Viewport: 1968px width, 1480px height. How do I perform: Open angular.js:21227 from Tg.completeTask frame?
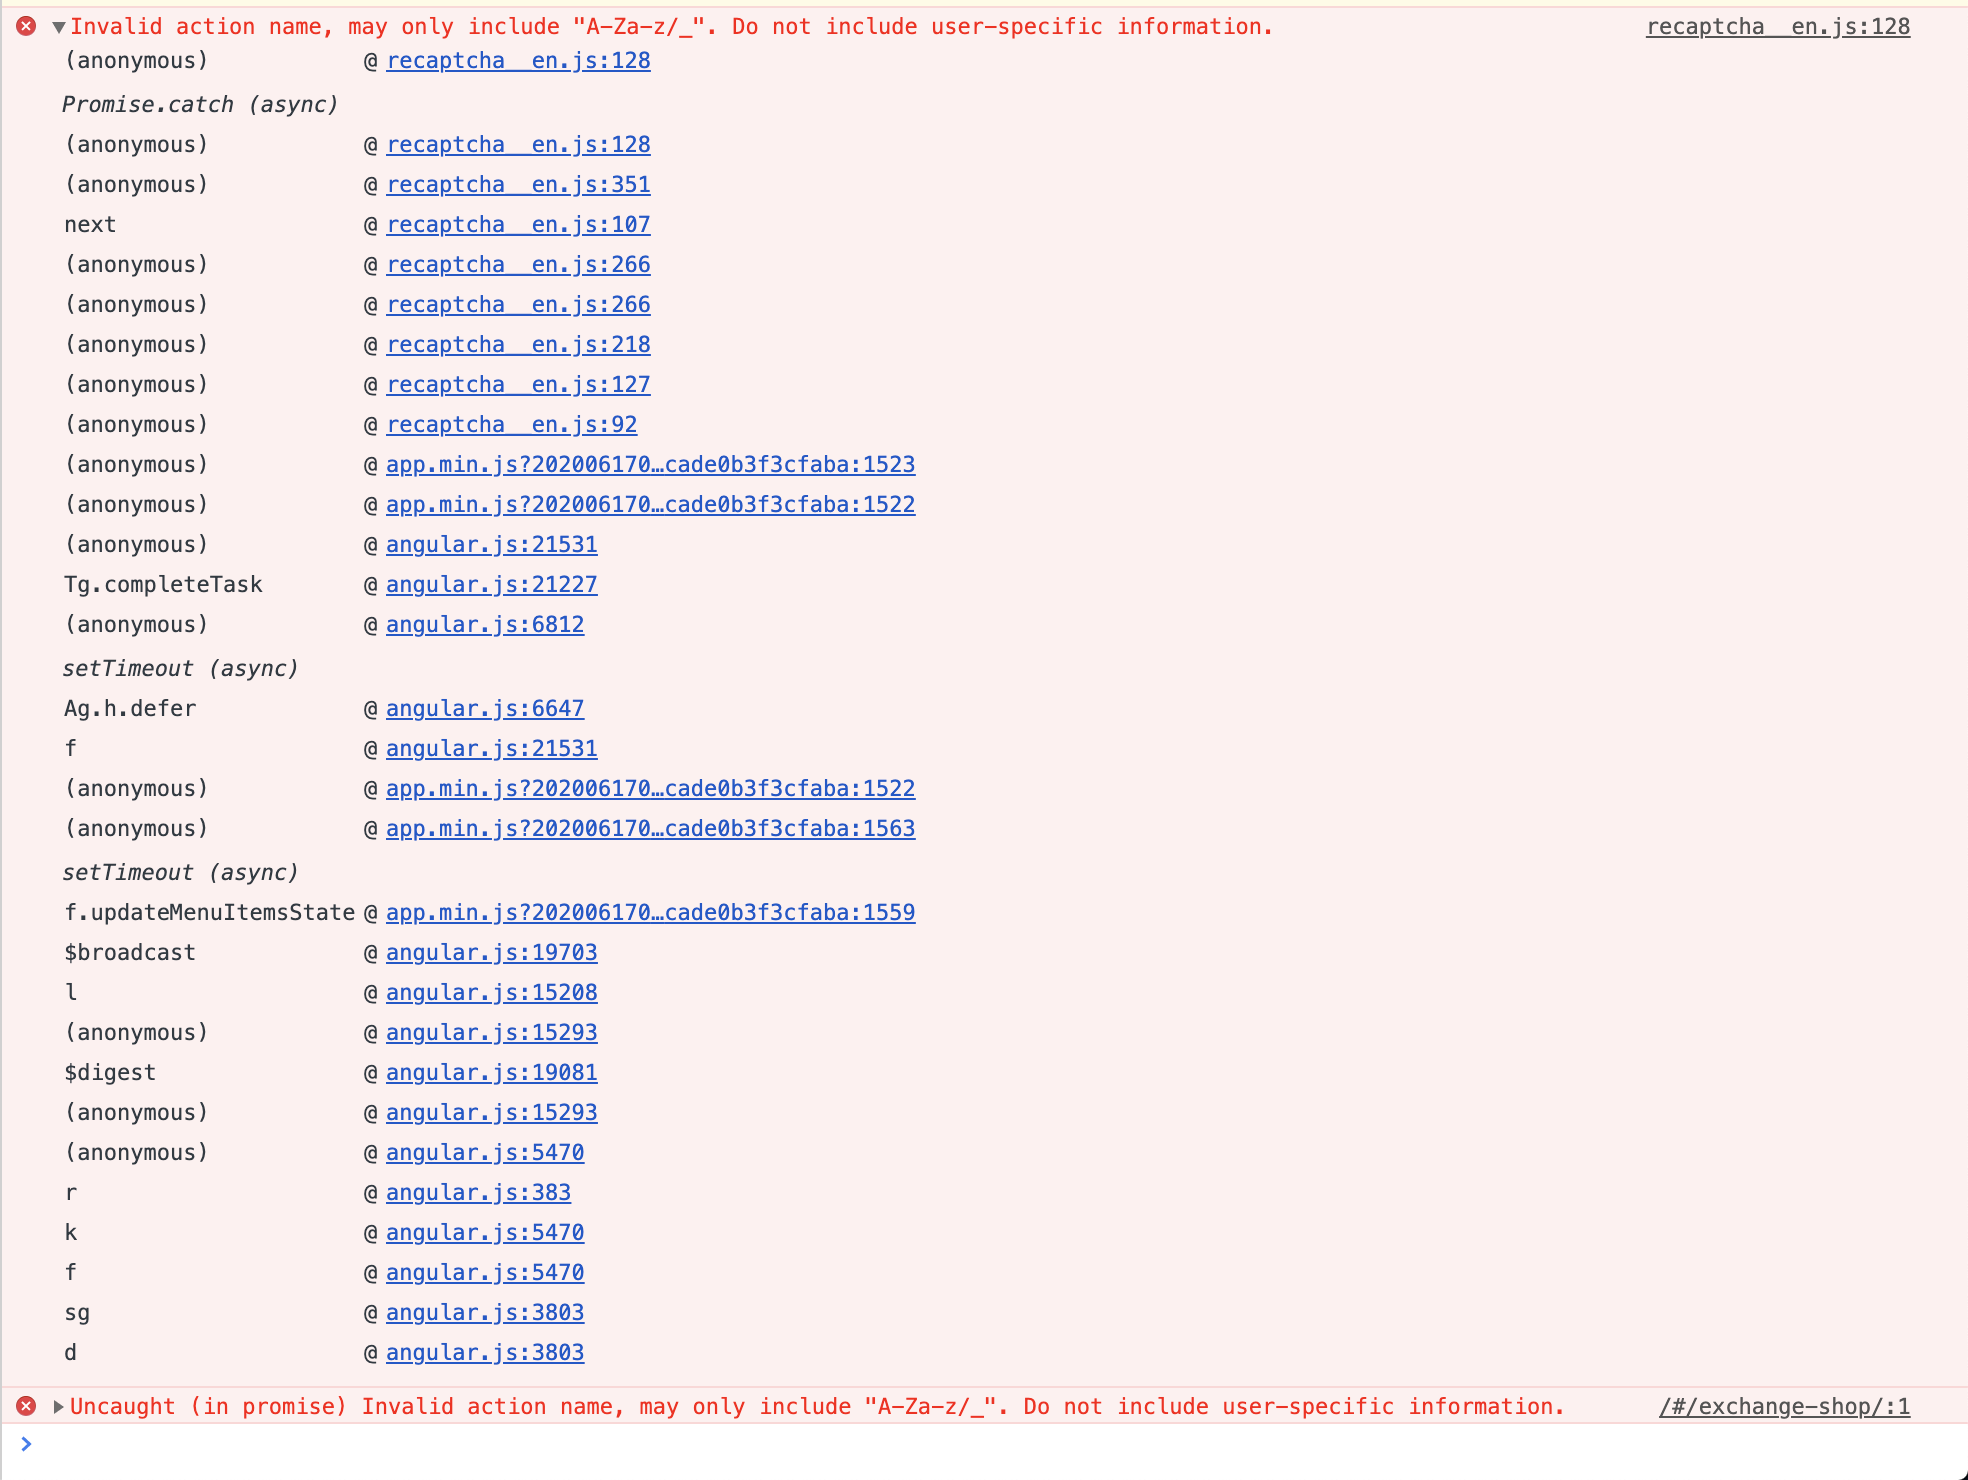click(493, 584)
